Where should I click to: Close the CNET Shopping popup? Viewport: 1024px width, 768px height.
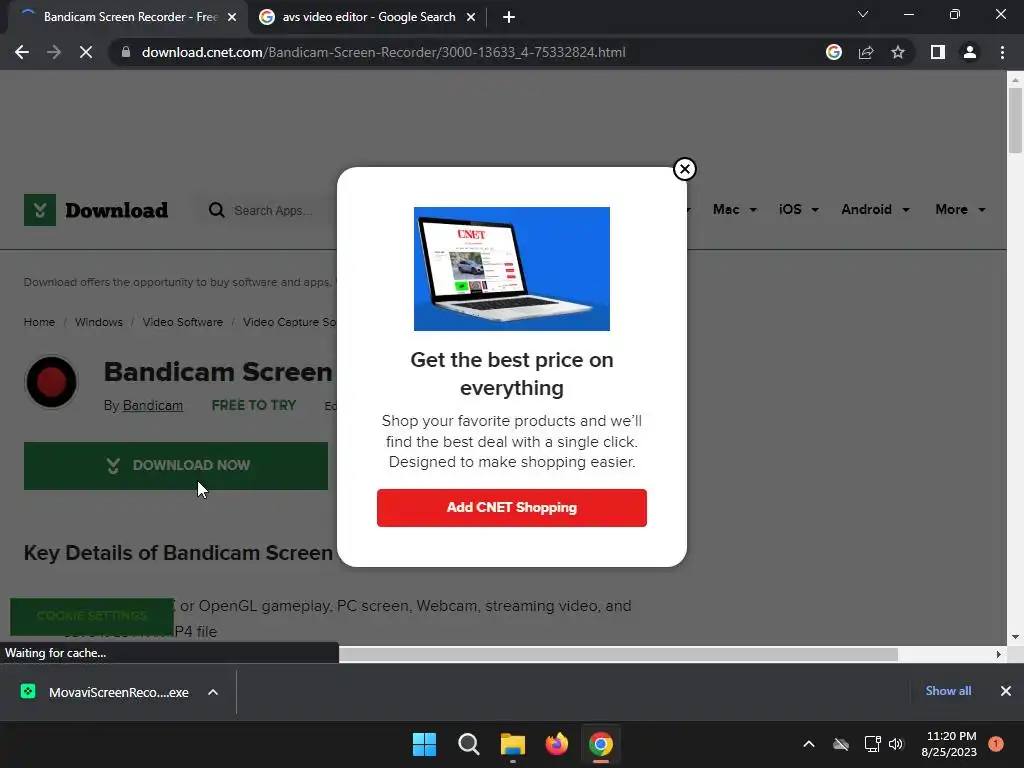684,169
